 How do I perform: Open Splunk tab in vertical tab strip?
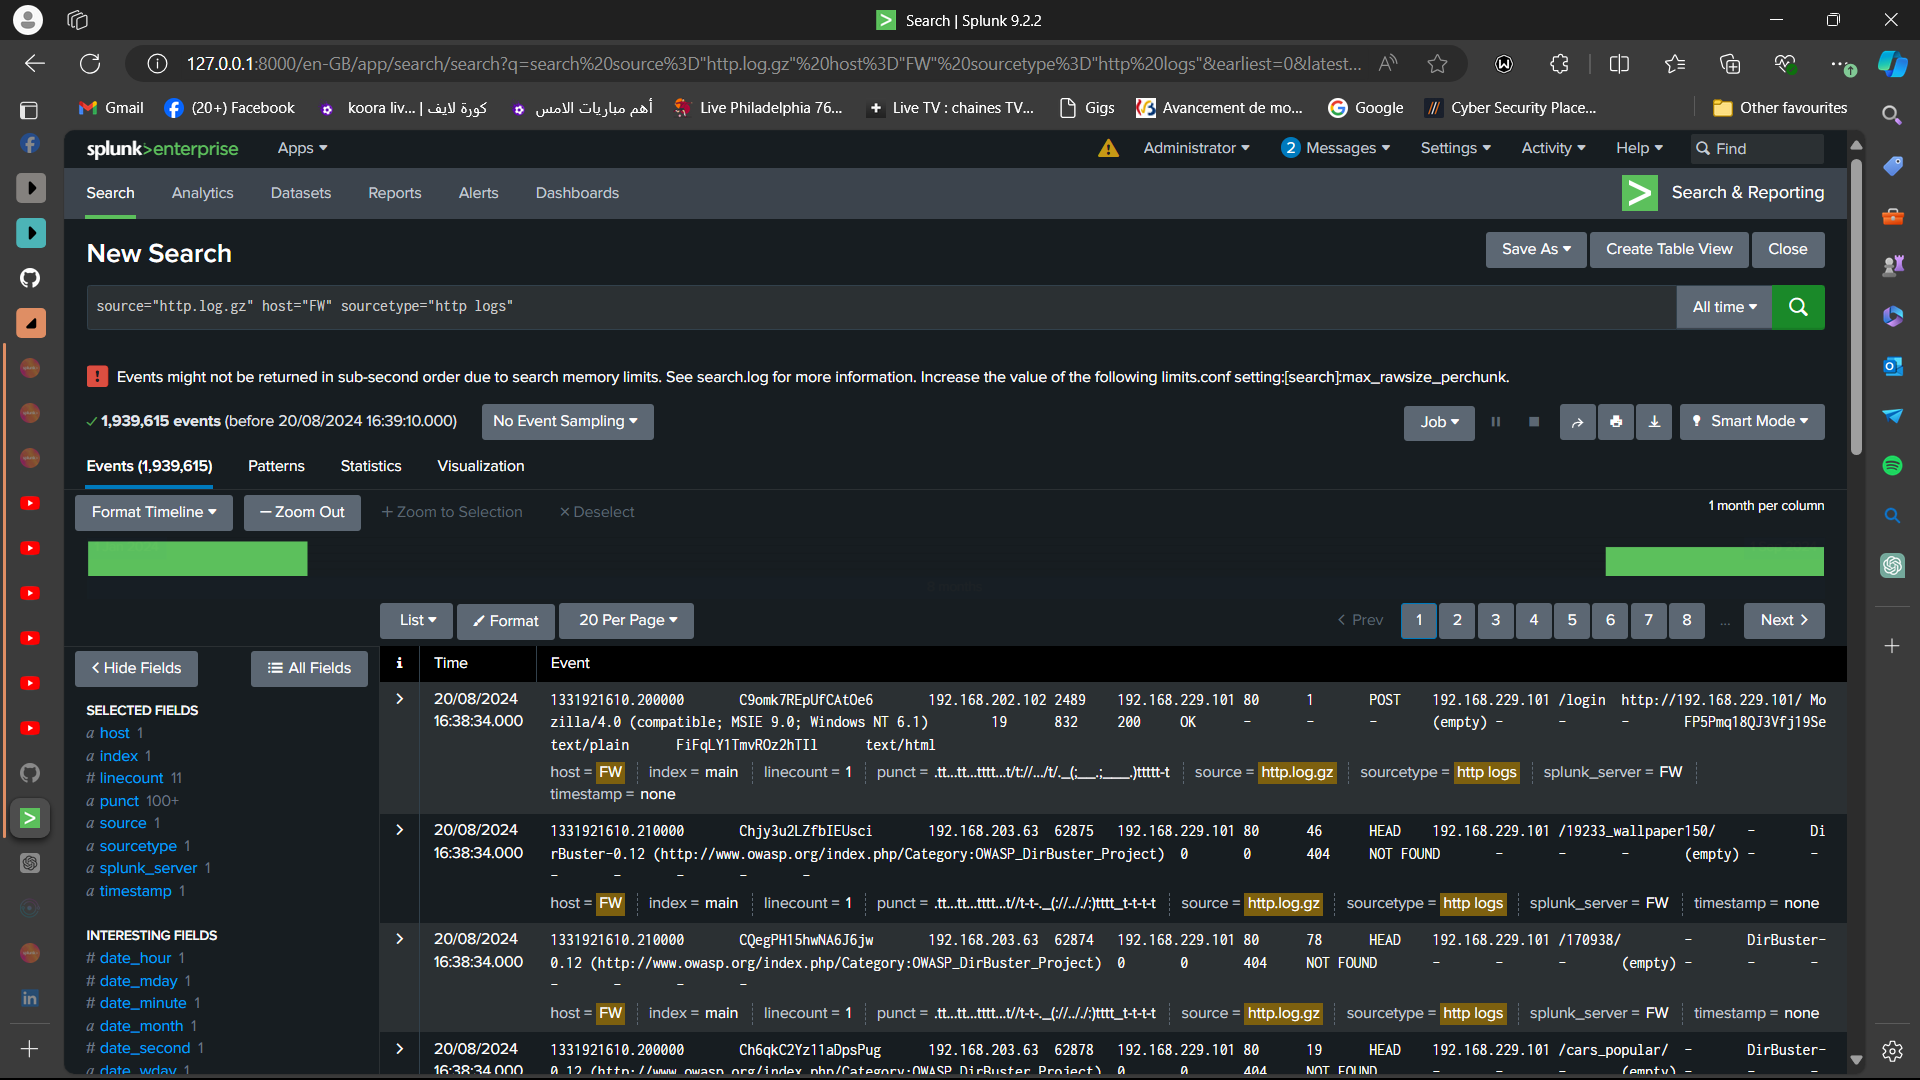(x=30, y=818)
